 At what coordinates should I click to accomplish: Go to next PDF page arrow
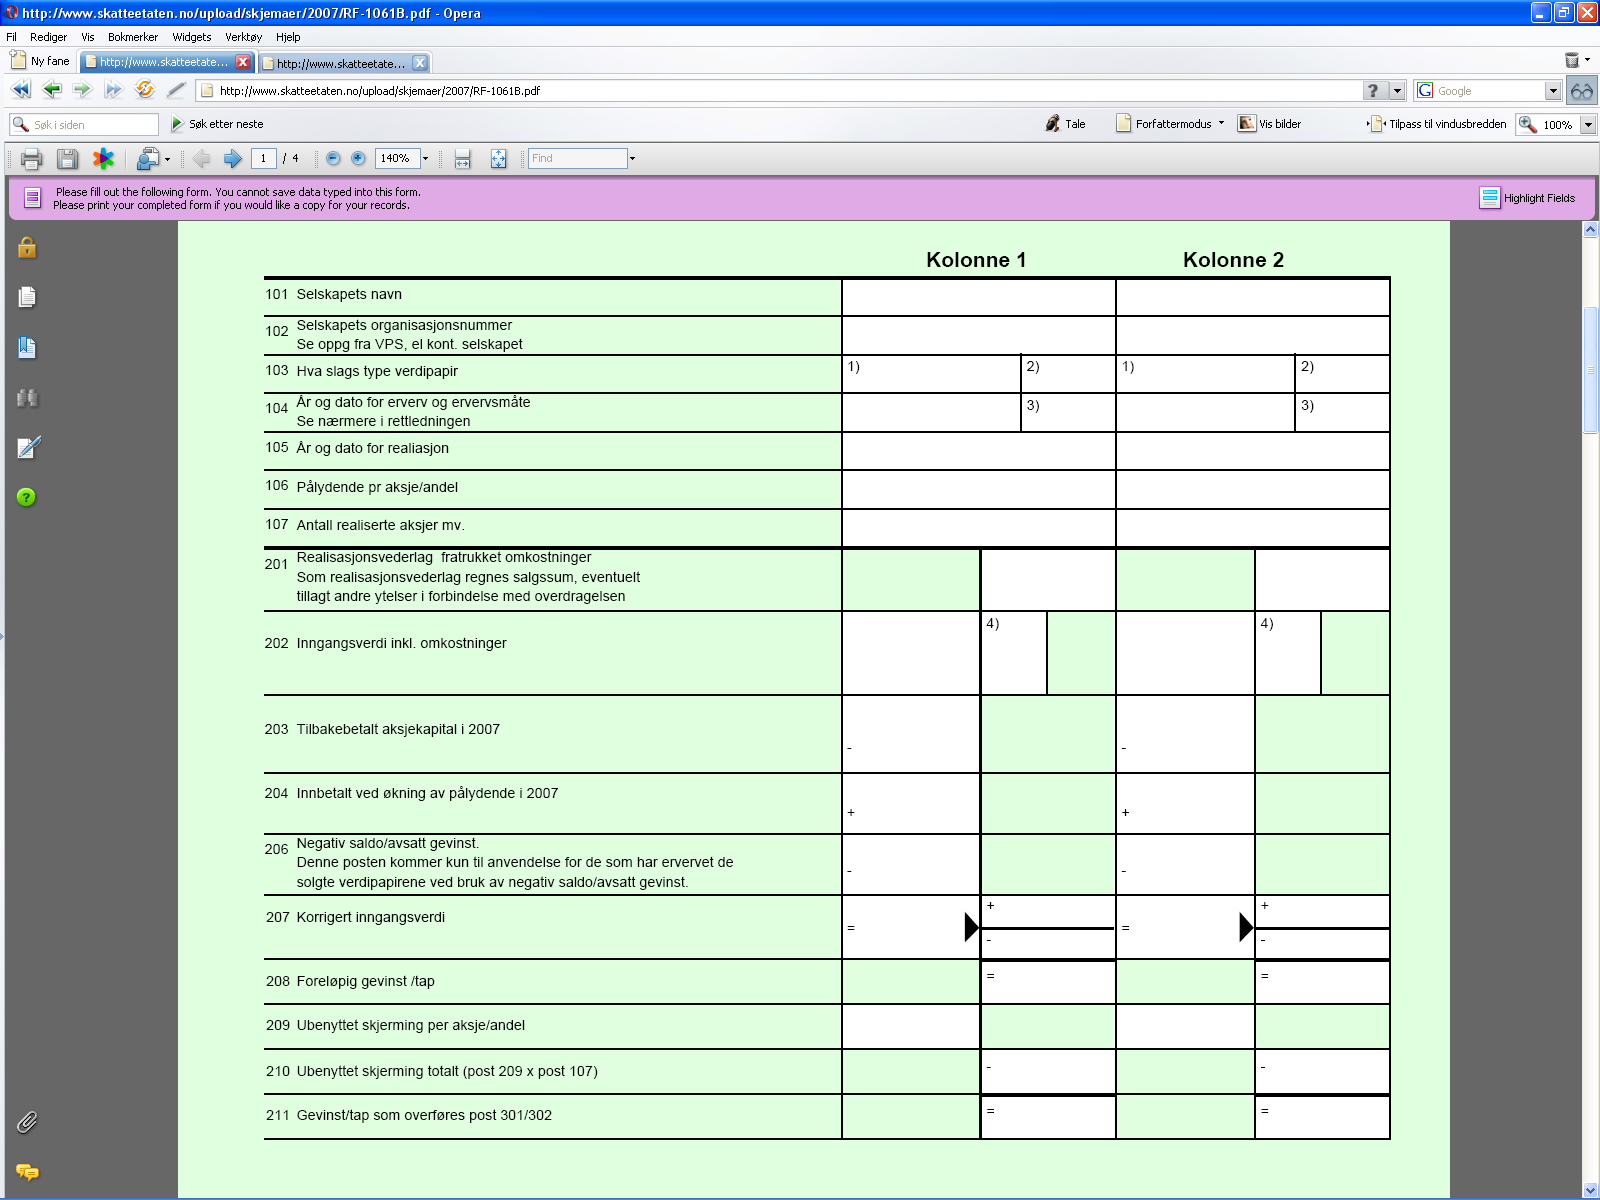tap(232, 158)
